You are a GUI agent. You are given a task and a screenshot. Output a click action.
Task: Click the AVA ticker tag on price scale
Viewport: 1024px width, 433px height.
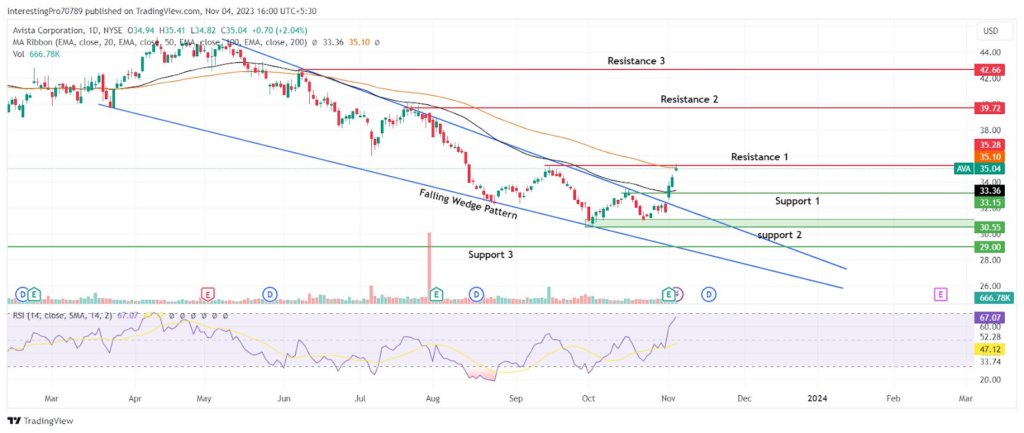click(963, 168)
